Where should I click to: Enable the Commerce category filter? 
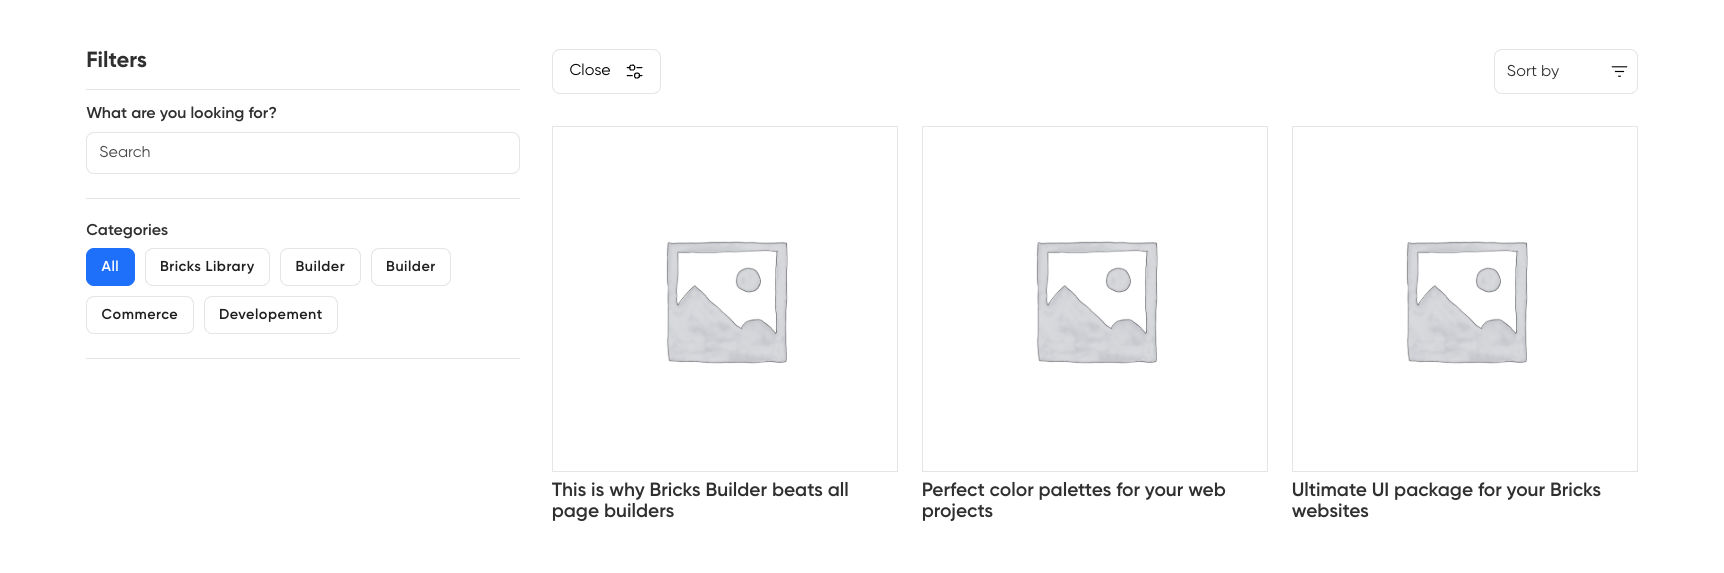point(139,315)
